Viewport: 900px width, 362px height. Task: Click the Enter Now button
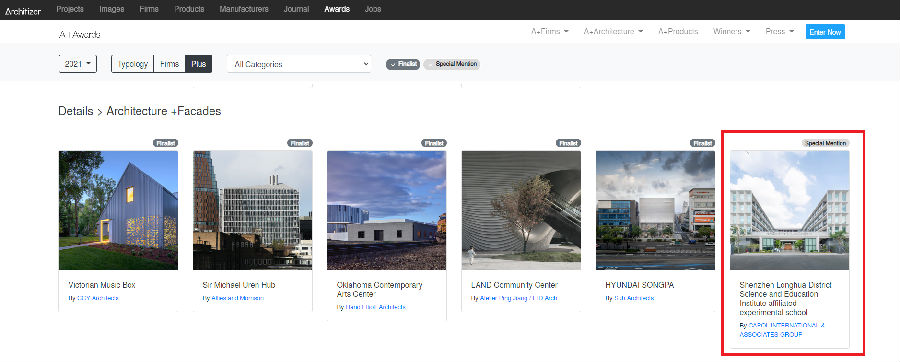click(825, 32)
